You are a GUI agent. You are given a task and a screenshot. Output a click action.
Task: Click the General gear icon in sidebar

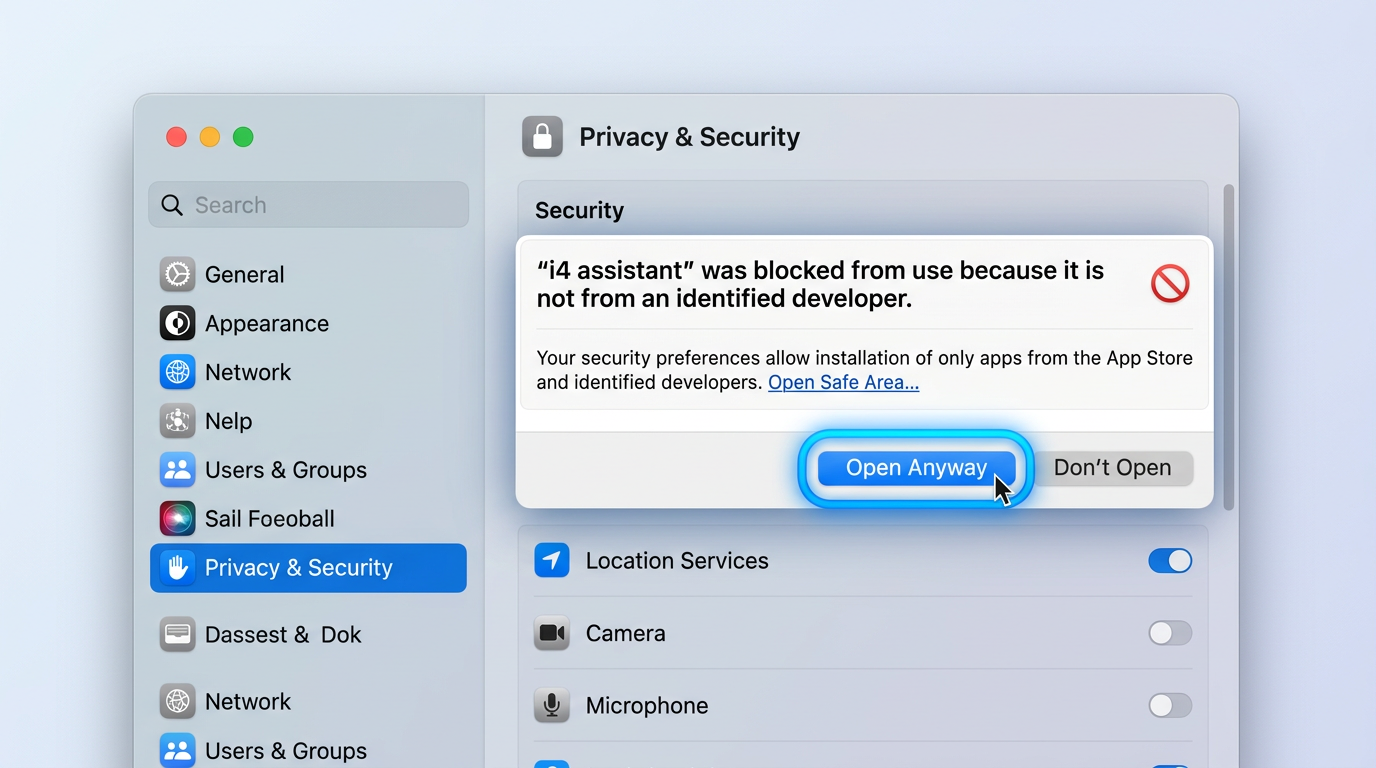[x=177, y=274]
